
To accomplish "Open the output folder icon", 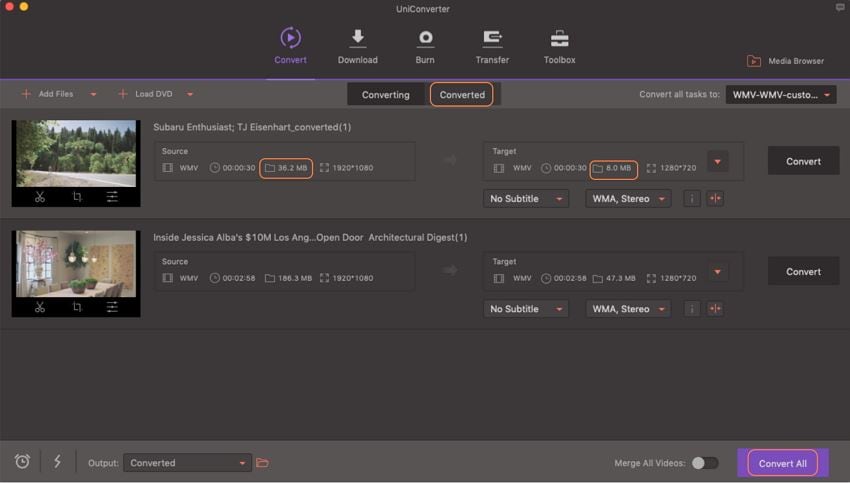I will click(x=262, y=463).
